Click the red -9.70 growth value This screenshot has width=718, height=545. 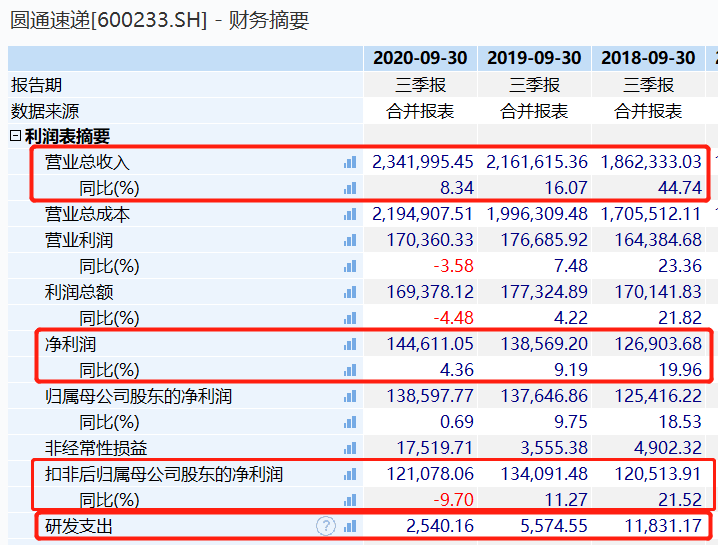[x=451, y=500]
